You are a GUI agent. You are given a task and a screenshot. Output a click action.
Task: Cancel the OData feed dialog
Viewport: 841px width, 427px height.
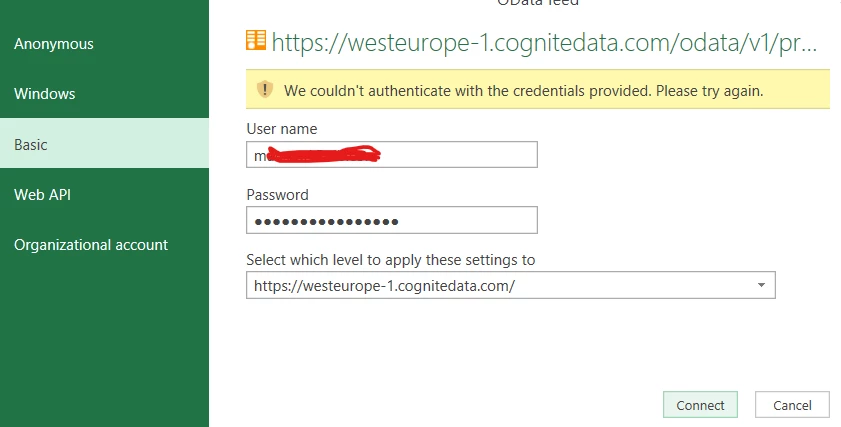pos(792,405)
